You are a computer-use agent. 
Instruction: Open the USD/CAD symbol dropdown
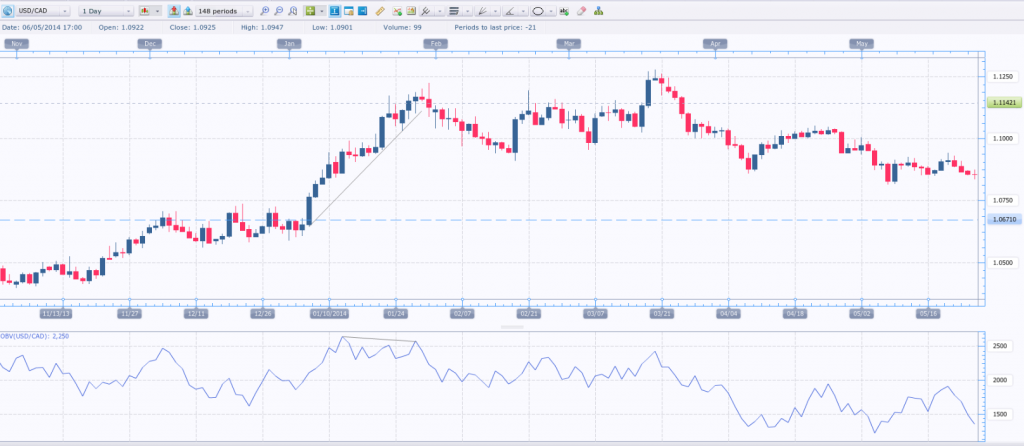[x=36, y=10]
